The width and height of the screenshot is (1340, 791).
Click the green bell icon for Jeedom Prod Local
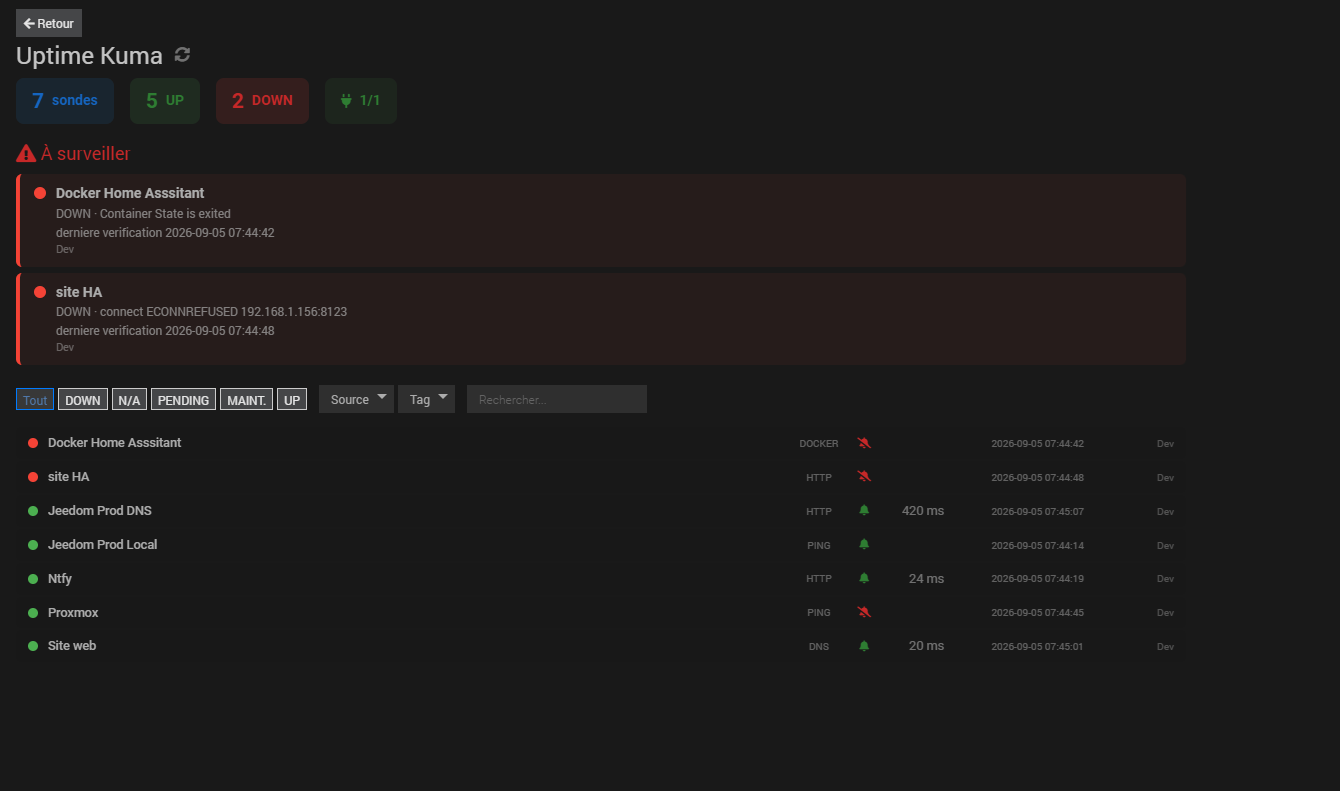click(864, 545)
